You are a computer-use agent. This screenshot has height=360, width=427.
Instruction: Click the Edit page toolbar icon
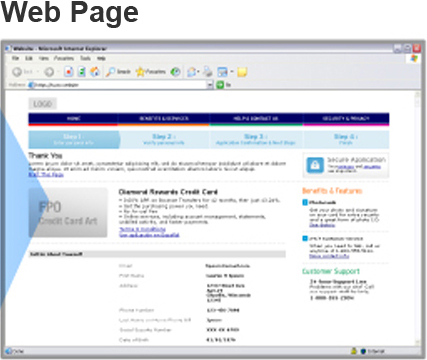point(222,72)
